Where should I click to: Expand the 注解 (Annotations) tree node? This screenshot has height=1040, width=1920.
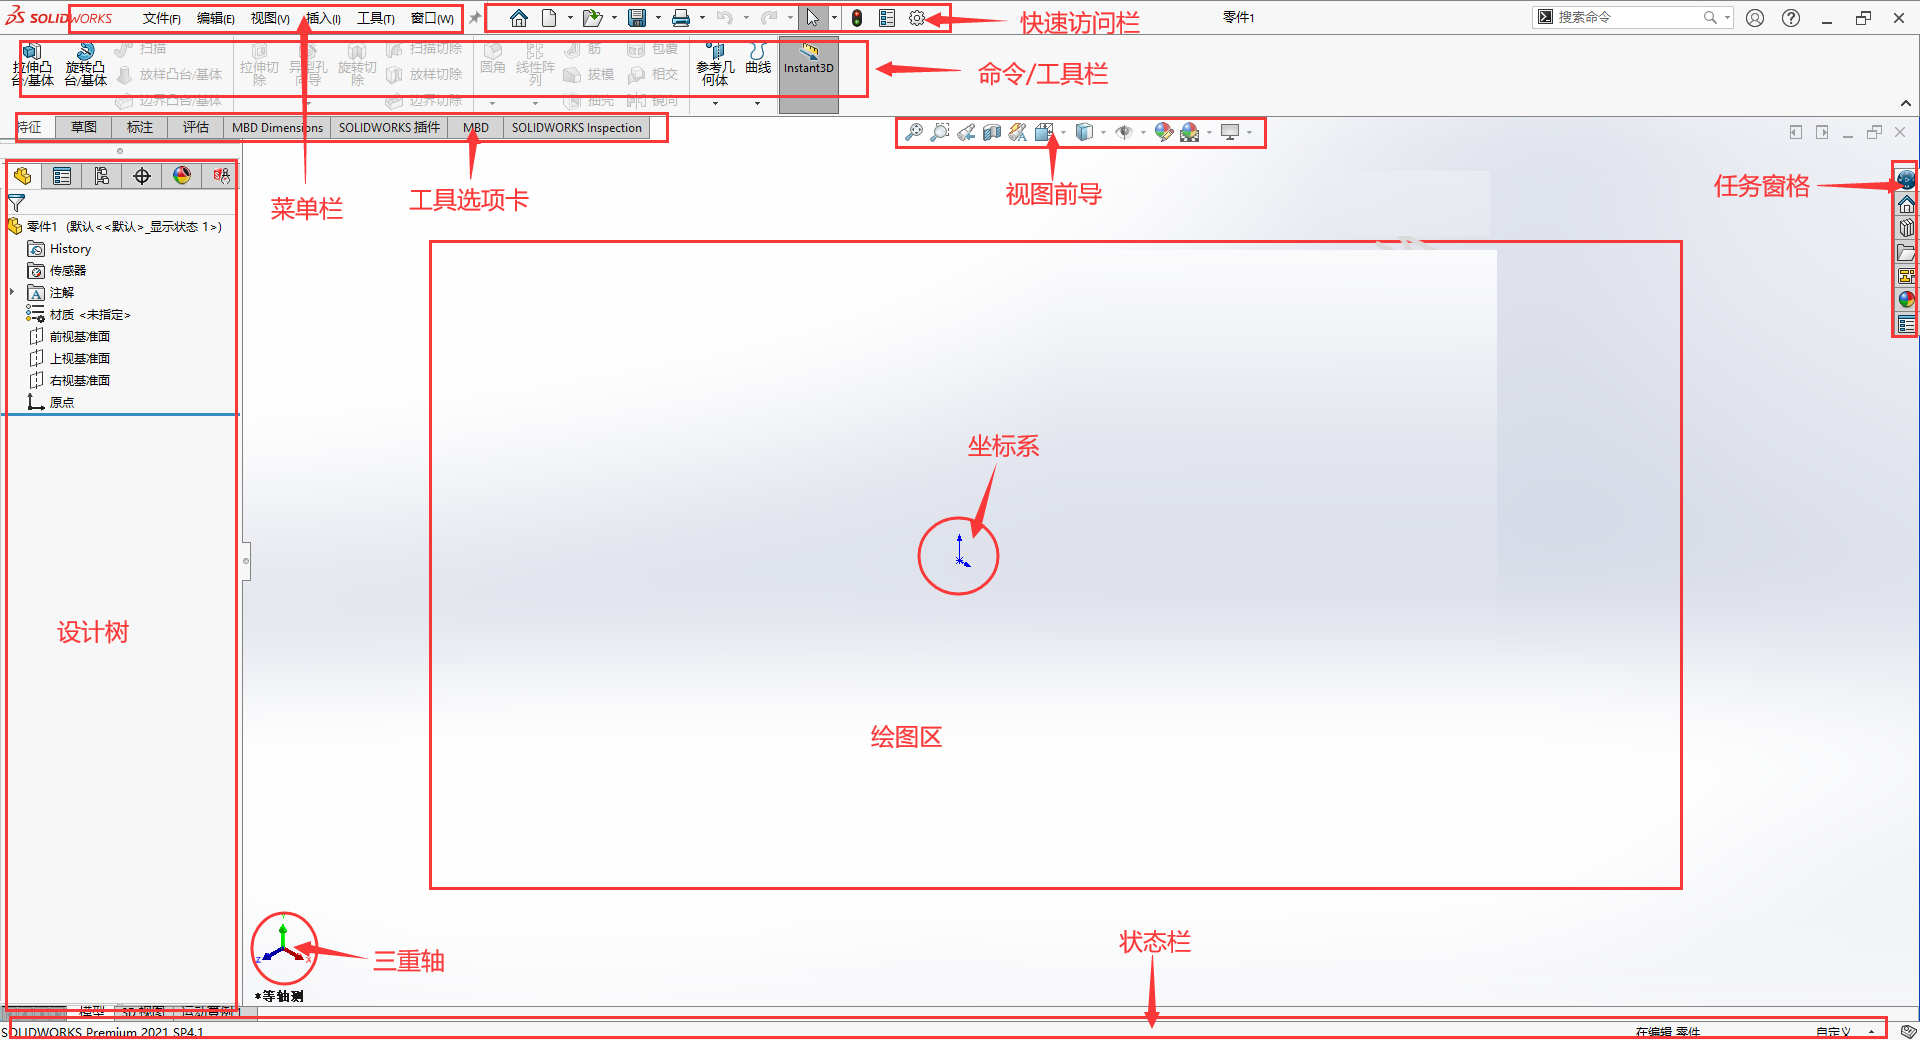(x=12, y=292)
